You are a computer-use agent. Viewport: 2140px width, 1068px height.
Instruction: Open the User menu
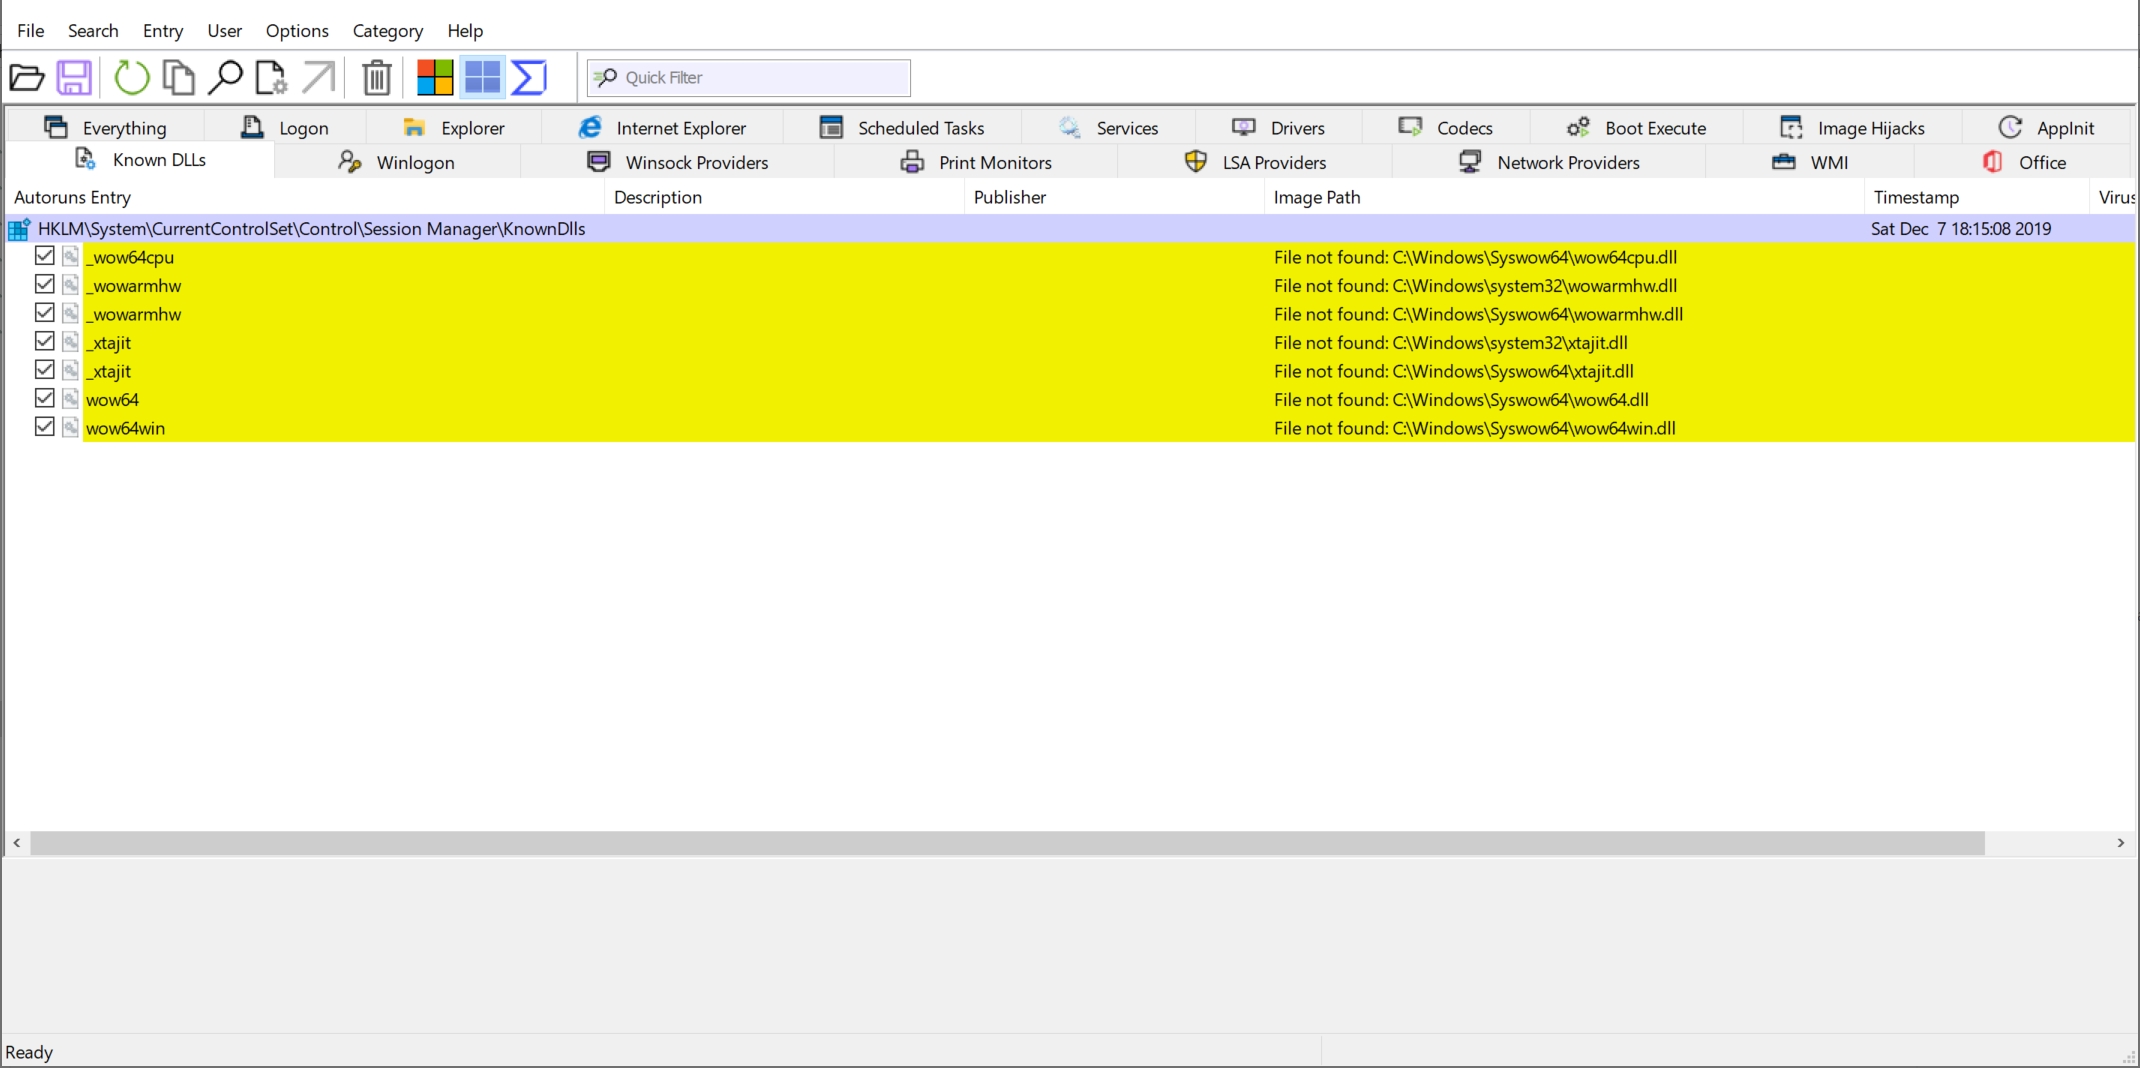[x=224, y=30]
